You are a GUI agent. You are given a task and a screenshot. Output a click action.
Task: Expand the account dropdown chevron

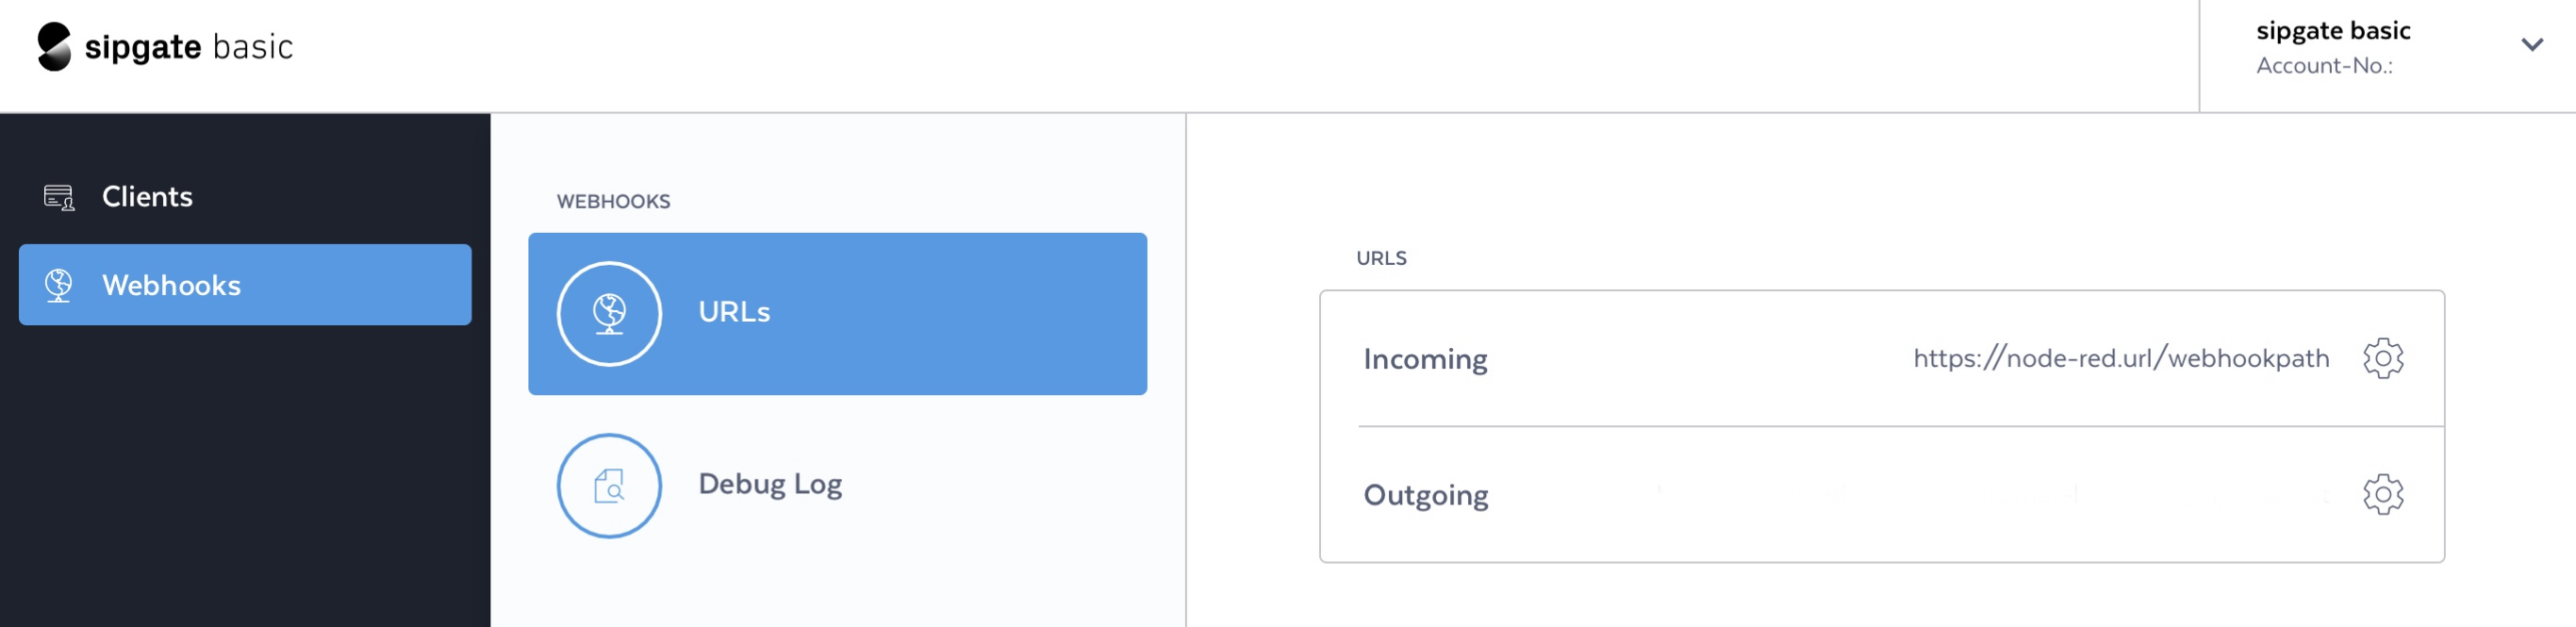click(2531, 45)
